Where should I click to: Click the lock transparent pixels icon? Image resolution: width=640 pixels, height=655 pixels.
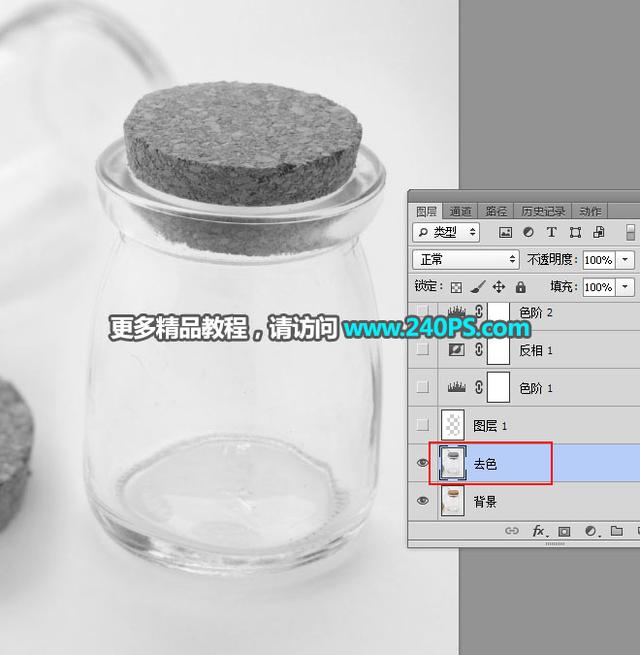click(456, 287)
